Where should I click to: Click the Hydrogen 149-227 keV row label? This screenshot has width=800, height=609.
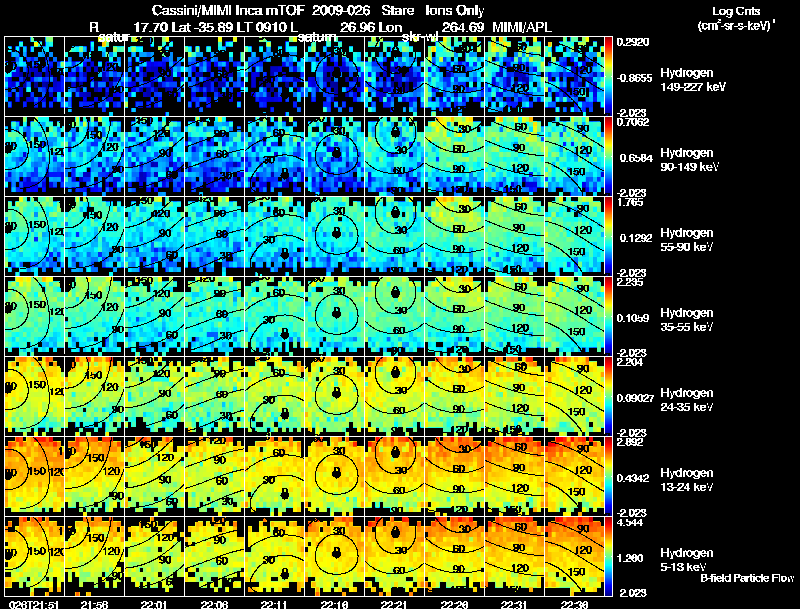[693, 80]
